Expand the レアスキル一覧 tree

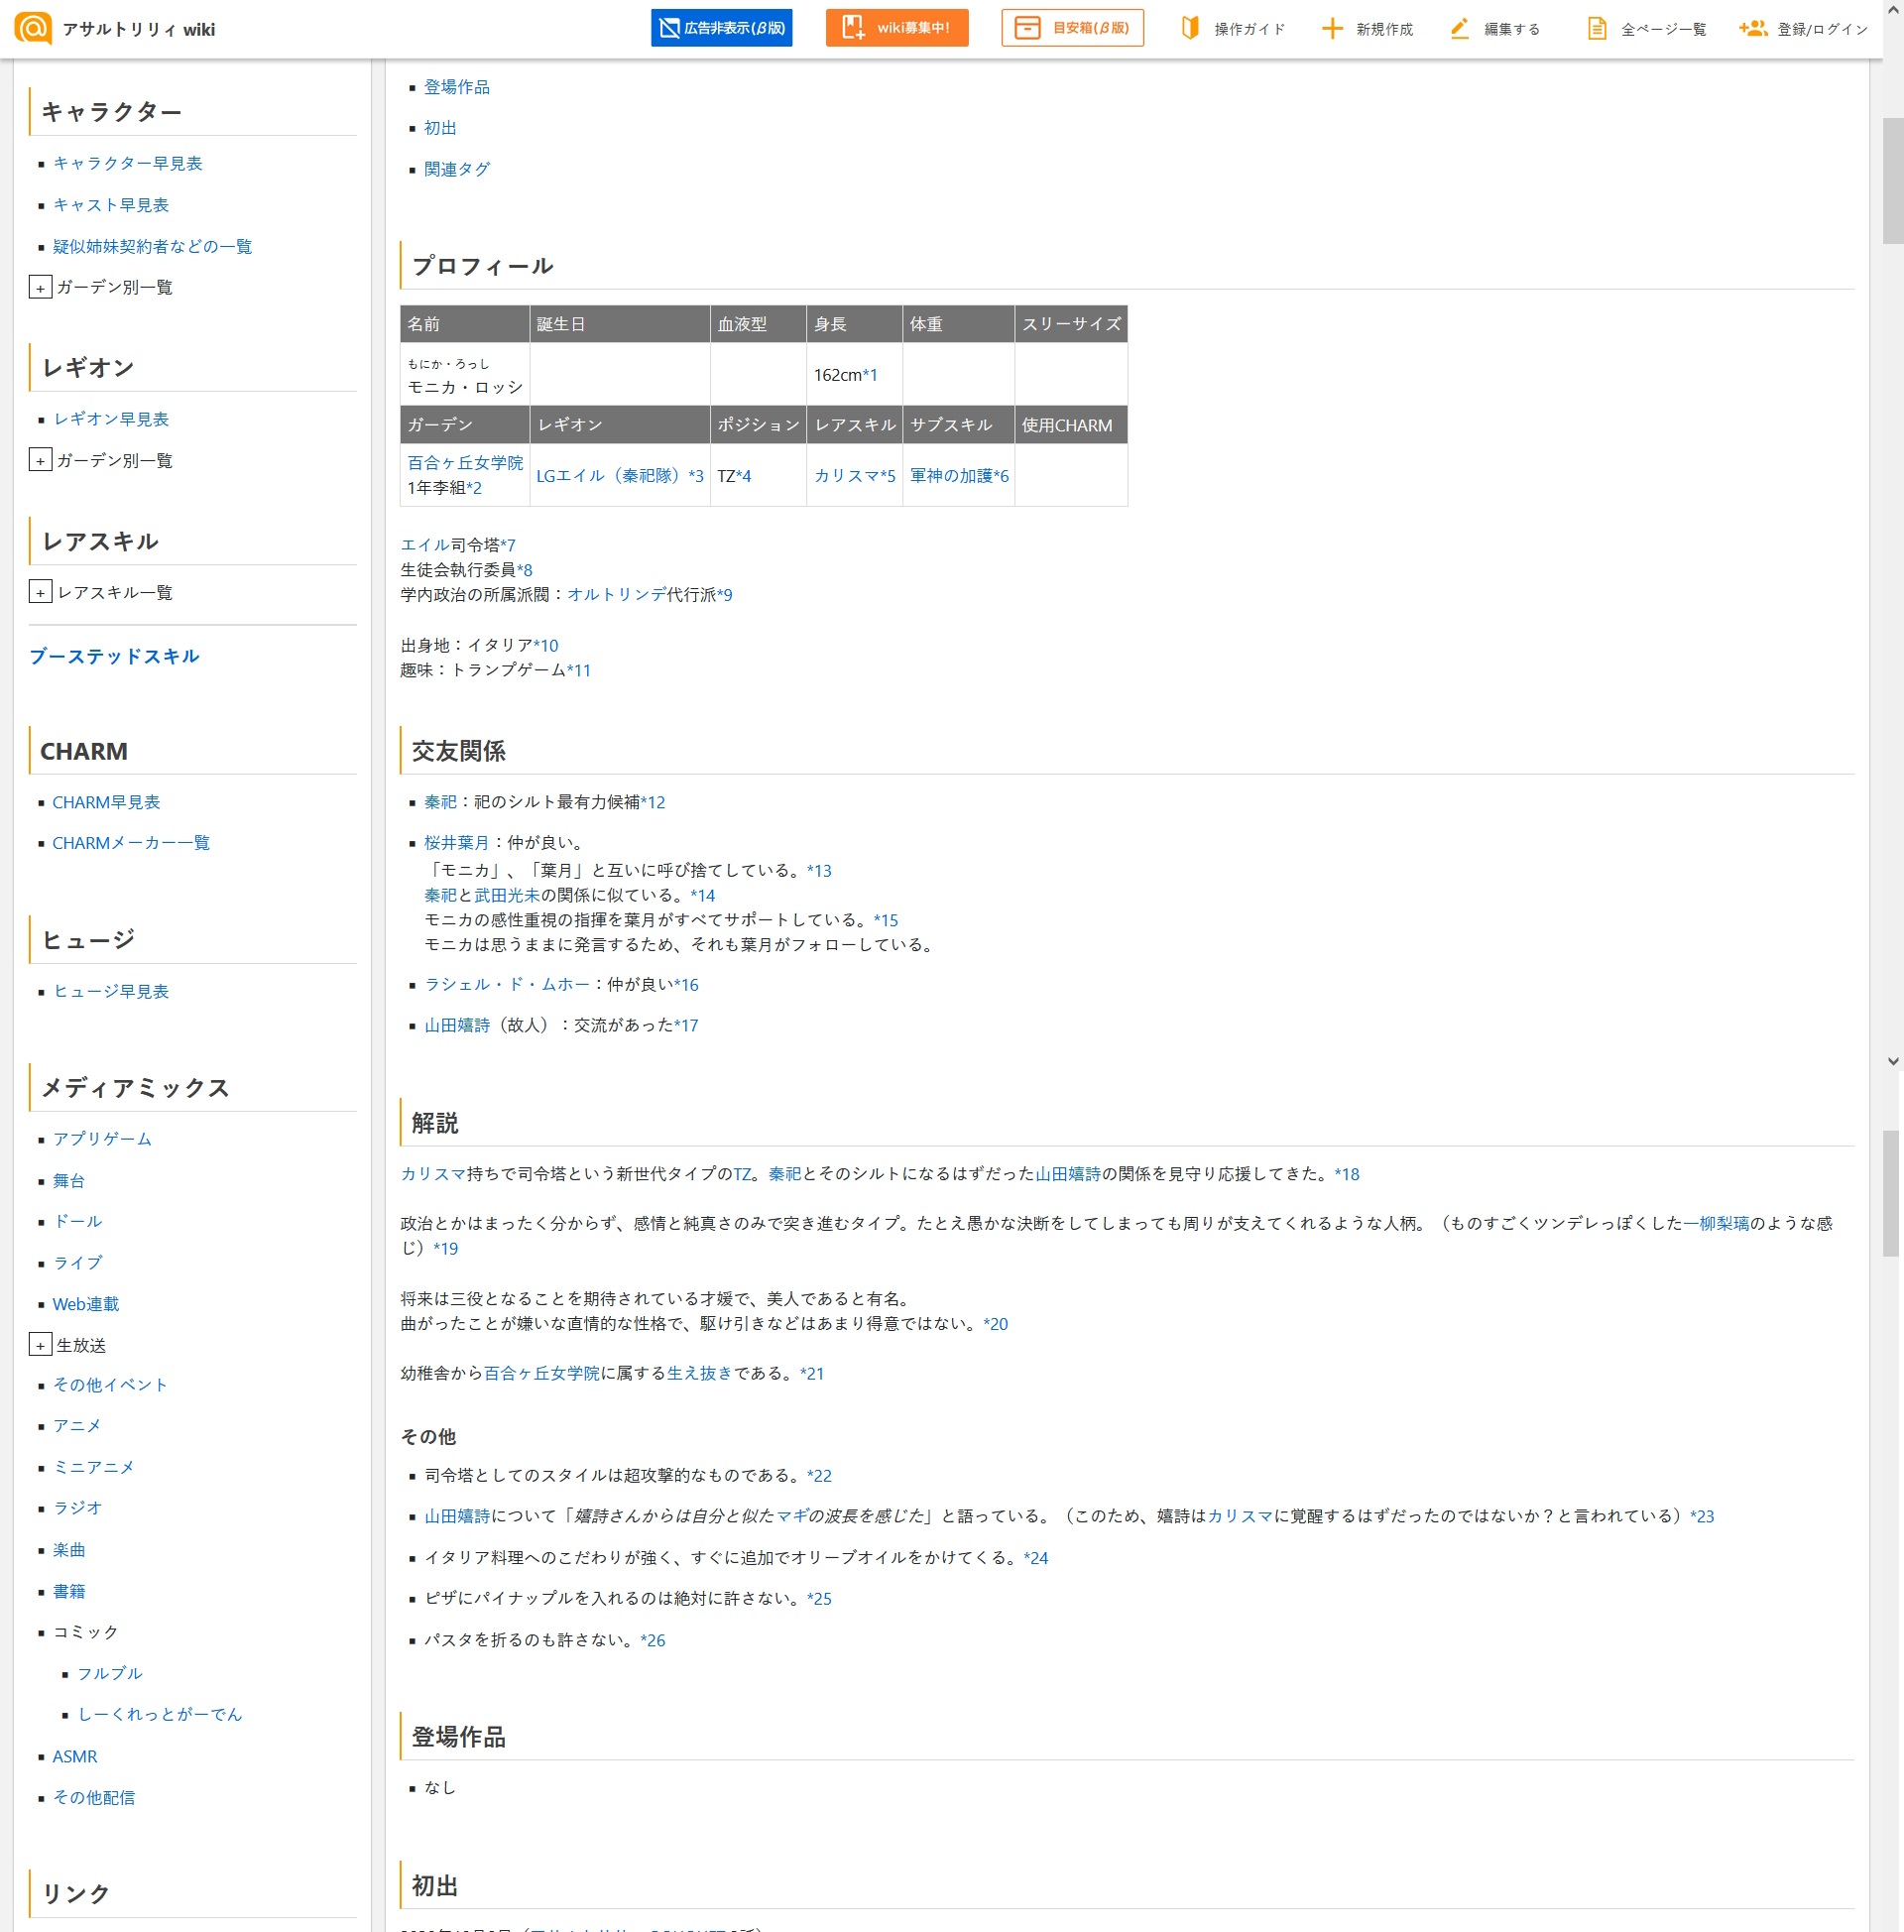[40, 593]
